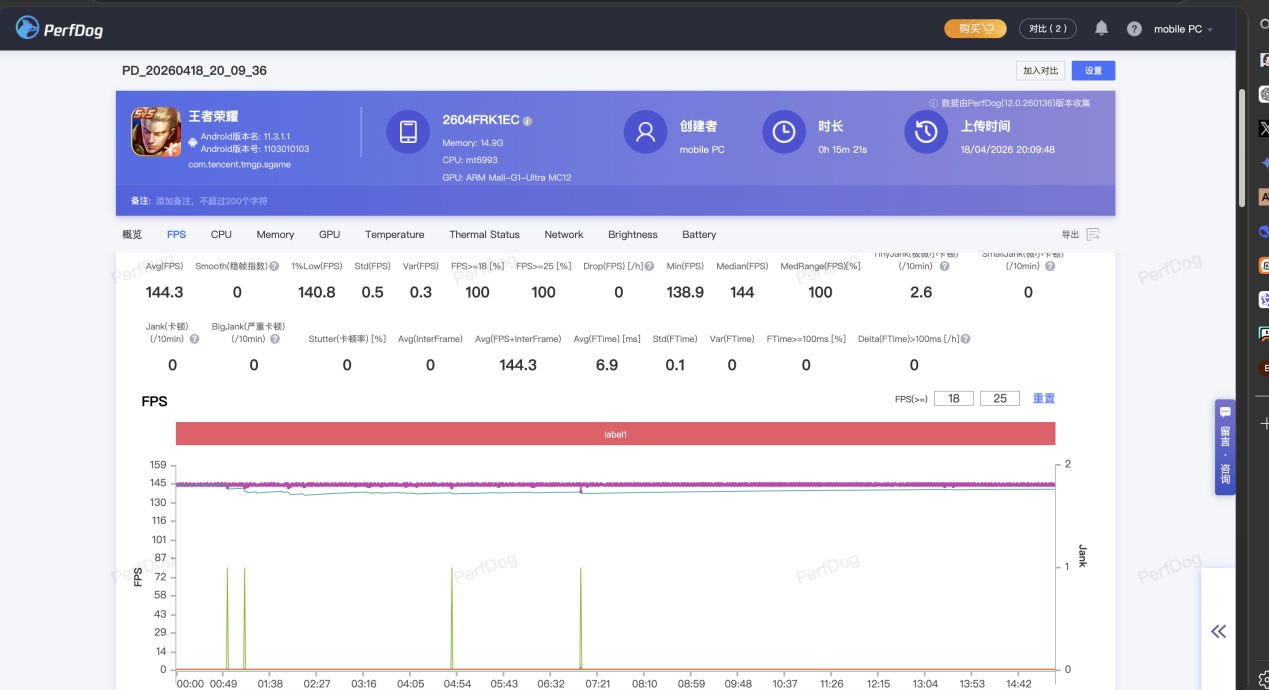Open the 留言·咨询 feedback widget
Image resolution: width=1269 pixels, height=690 pixels.
click(1225, 448)
